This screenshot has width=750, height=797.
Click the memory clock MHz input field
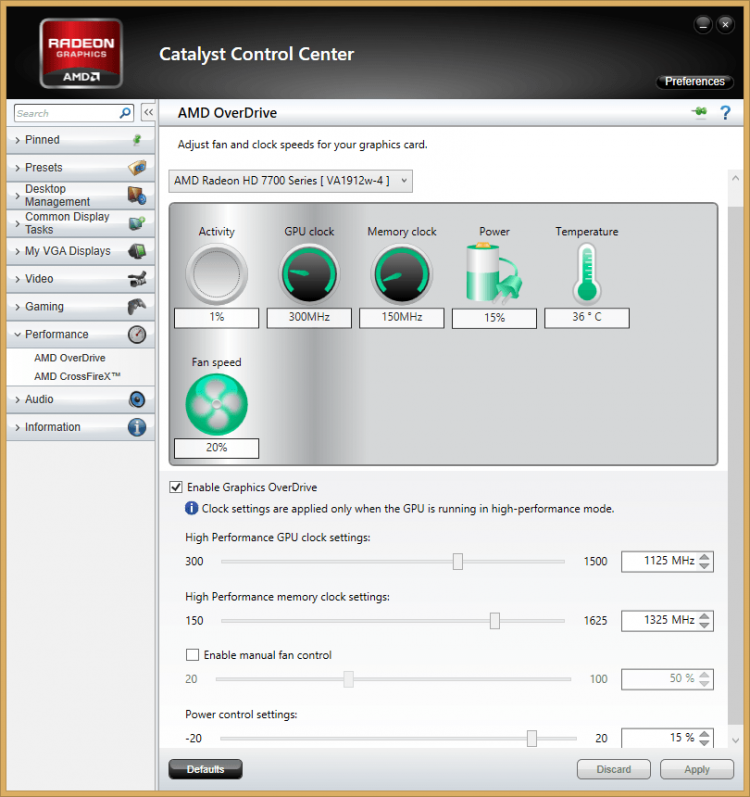click(658, 620)
